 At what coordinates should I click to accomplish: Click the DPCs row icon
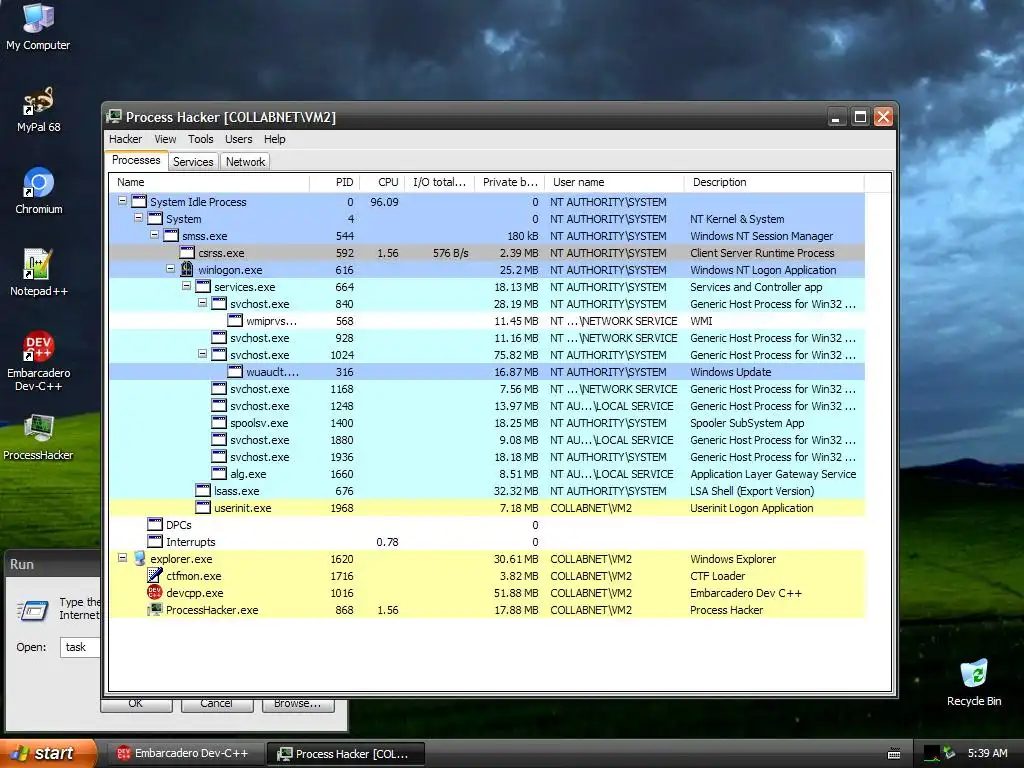coord(155,524)
